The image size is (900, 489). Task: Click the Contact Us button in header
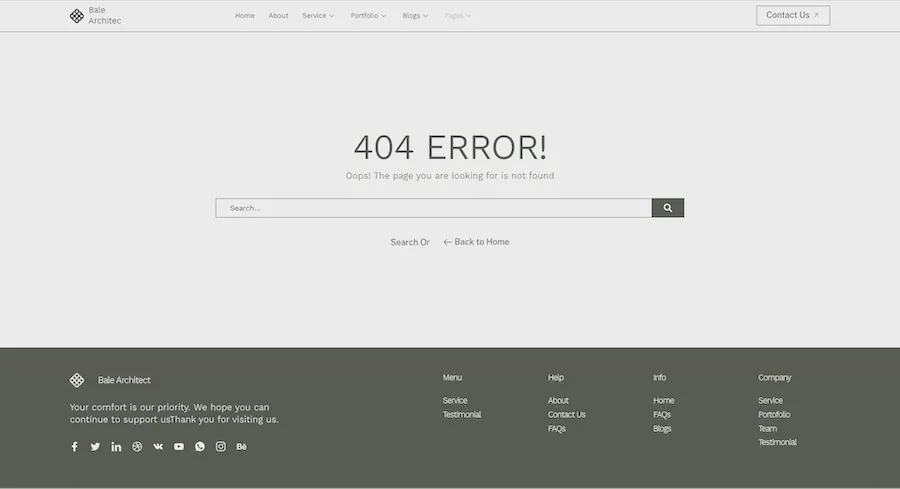(793, 15)
